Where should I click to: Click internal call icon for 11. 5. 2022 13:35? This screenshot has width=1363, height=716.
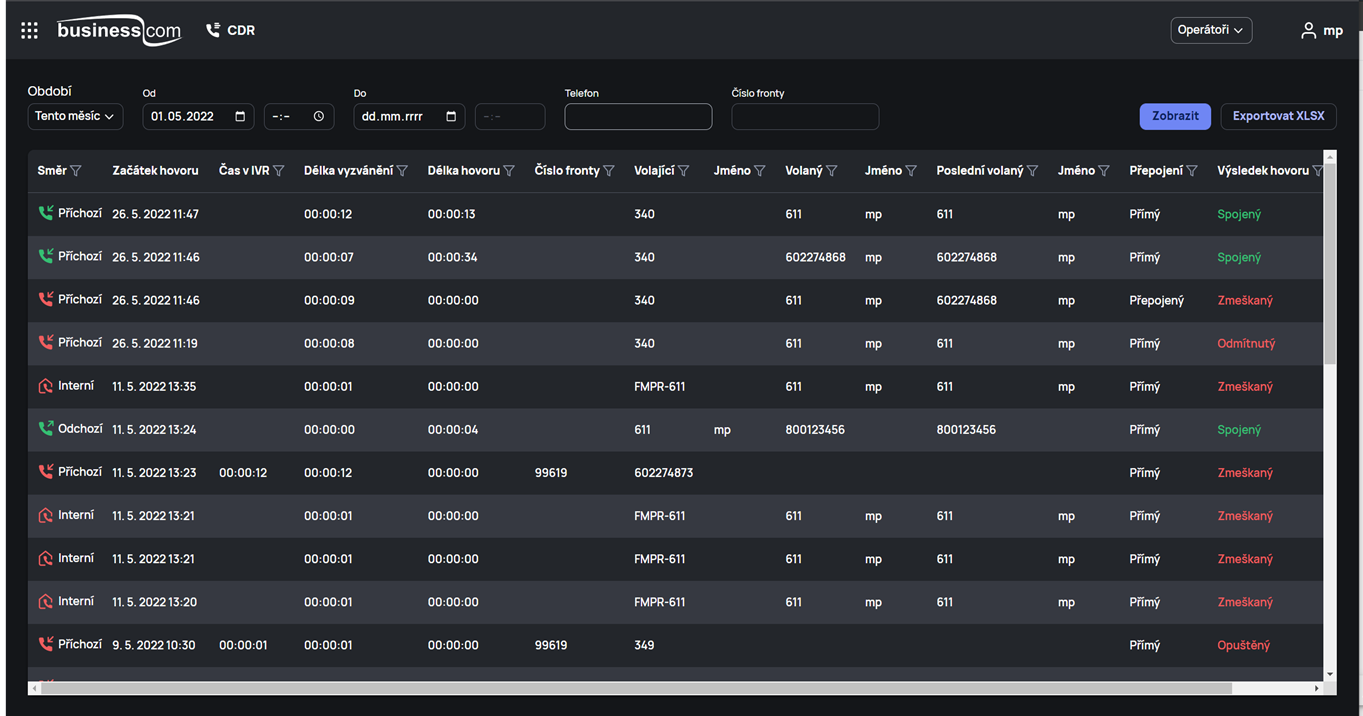45,386
